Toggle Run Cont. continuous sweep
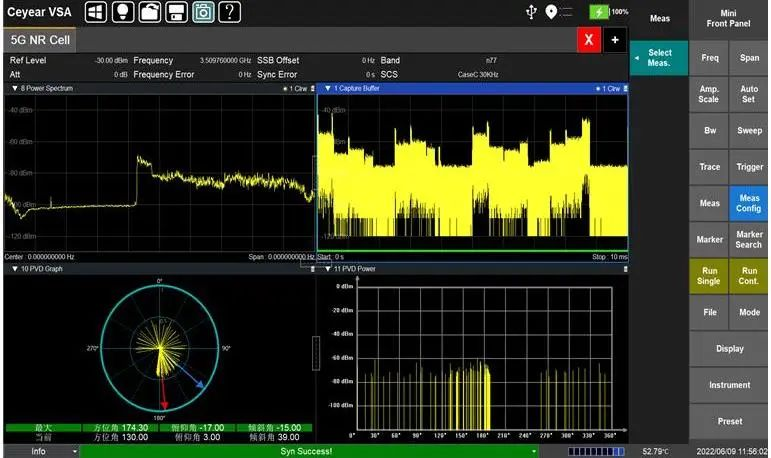 tap(749, 275)
